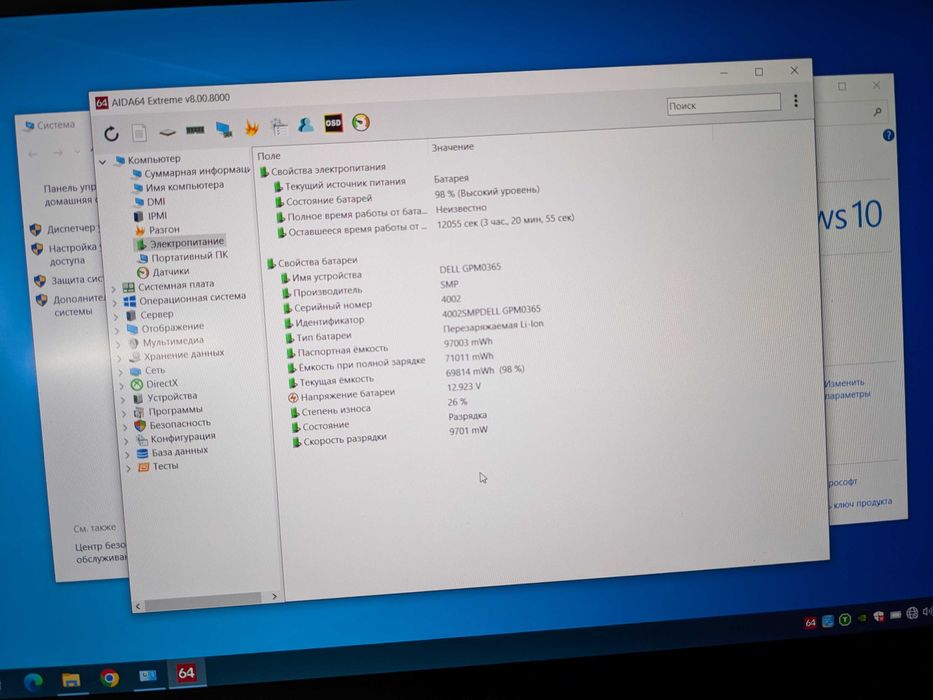Image resolution: width=933 pixels, height=700 pixels.
Task: Select the Имя устройства row
Action: pos(327,276)
